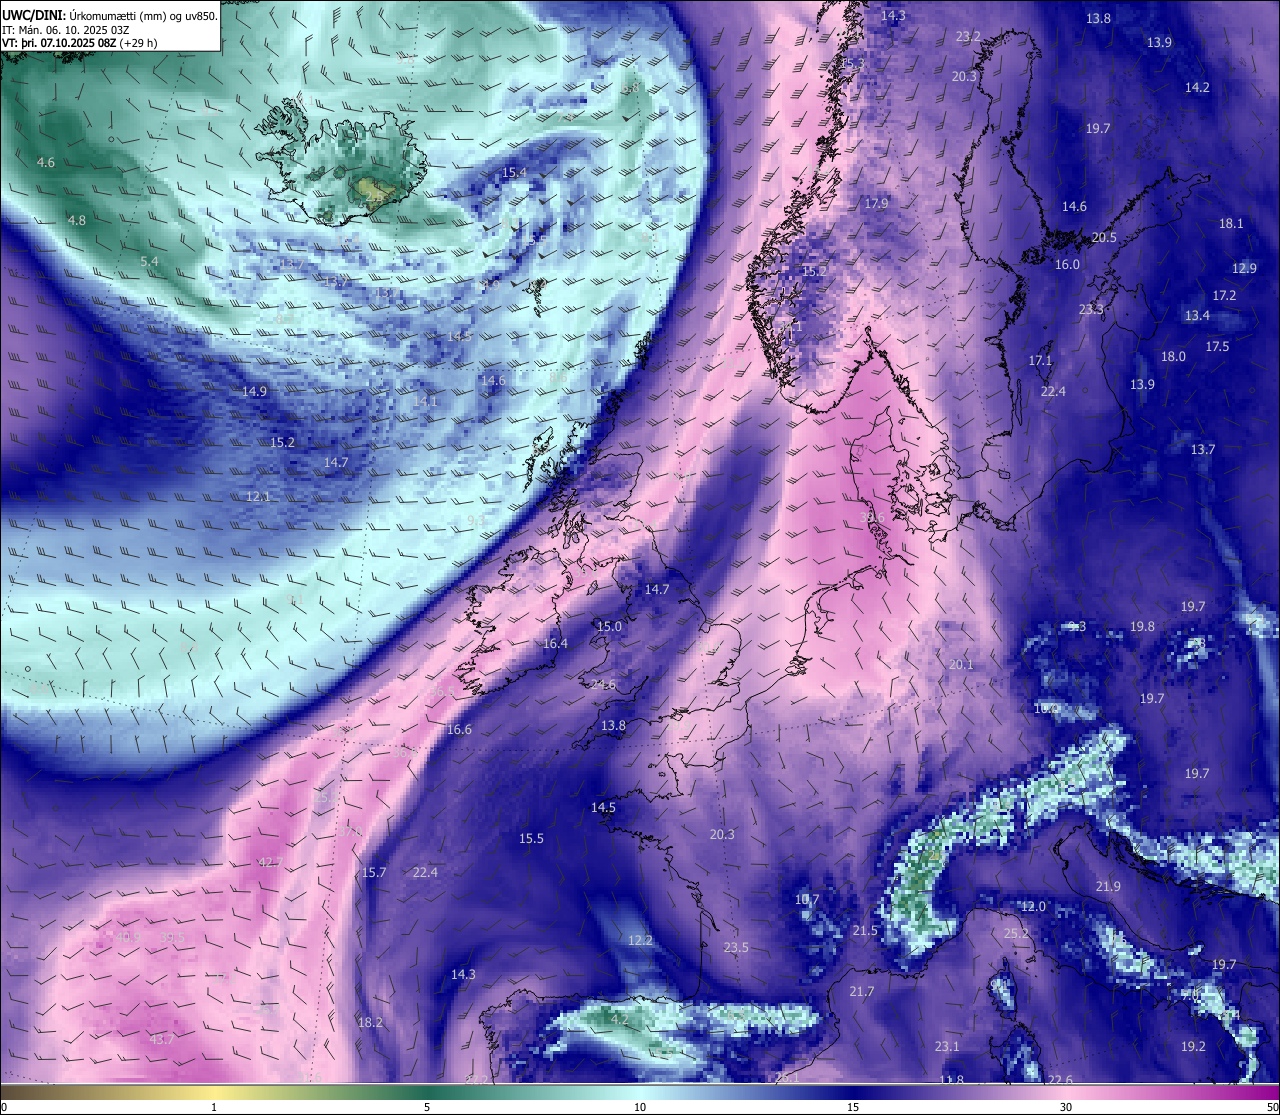The width and height of the screenshot is (1280, 1115).
Task: Click the map value "4.6"
Action: tap(46, 162)
